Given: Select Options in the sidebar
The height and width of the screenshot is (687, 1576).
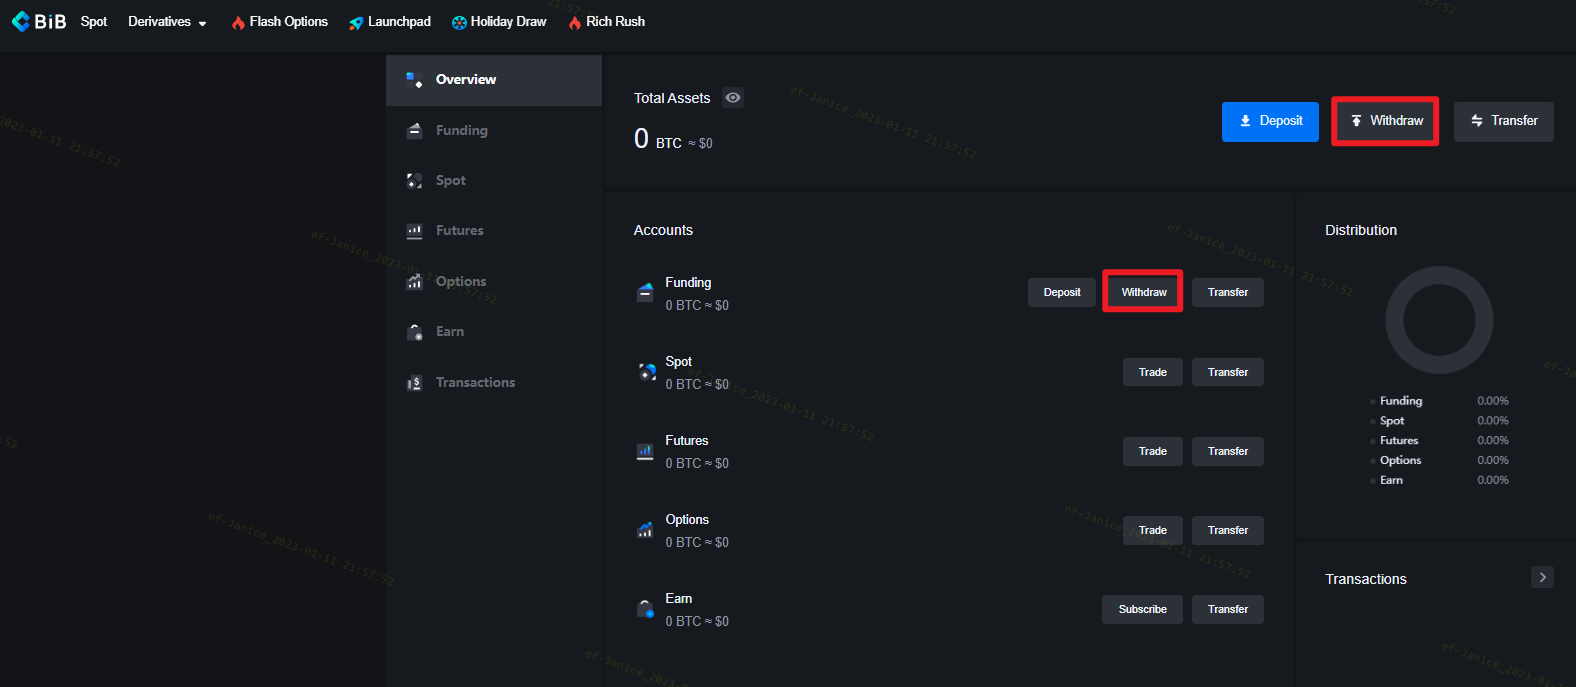Looking at the screenshot, I should pos(494,282).
